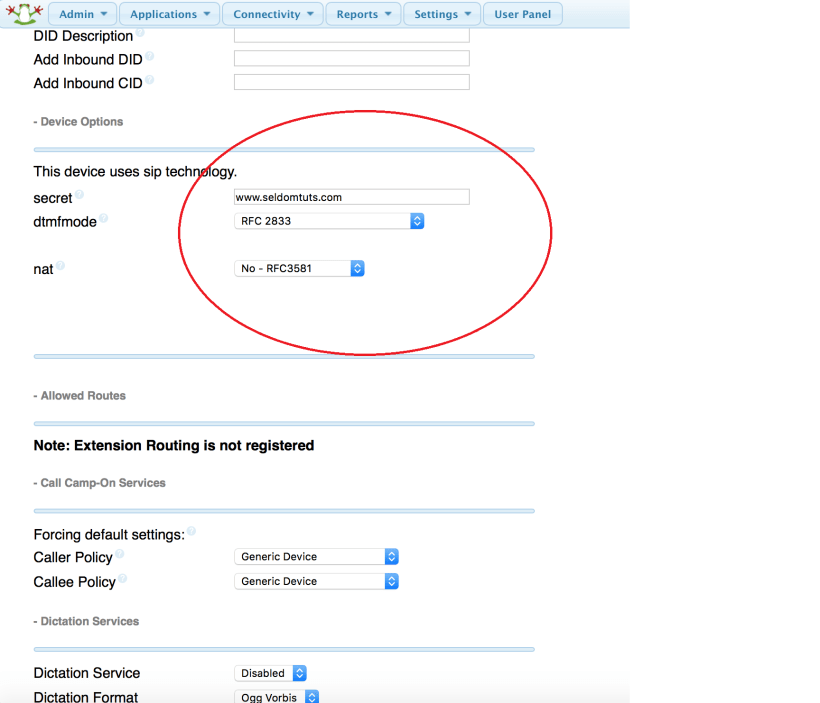Click the help icon next to nat

pos(60,266)
